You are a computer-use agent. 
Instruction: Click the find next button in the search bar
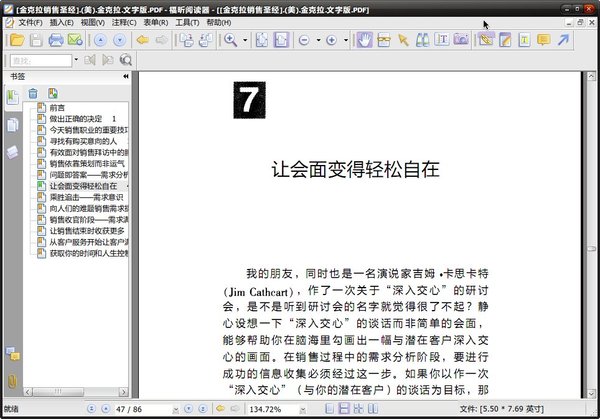coord(108,60)
